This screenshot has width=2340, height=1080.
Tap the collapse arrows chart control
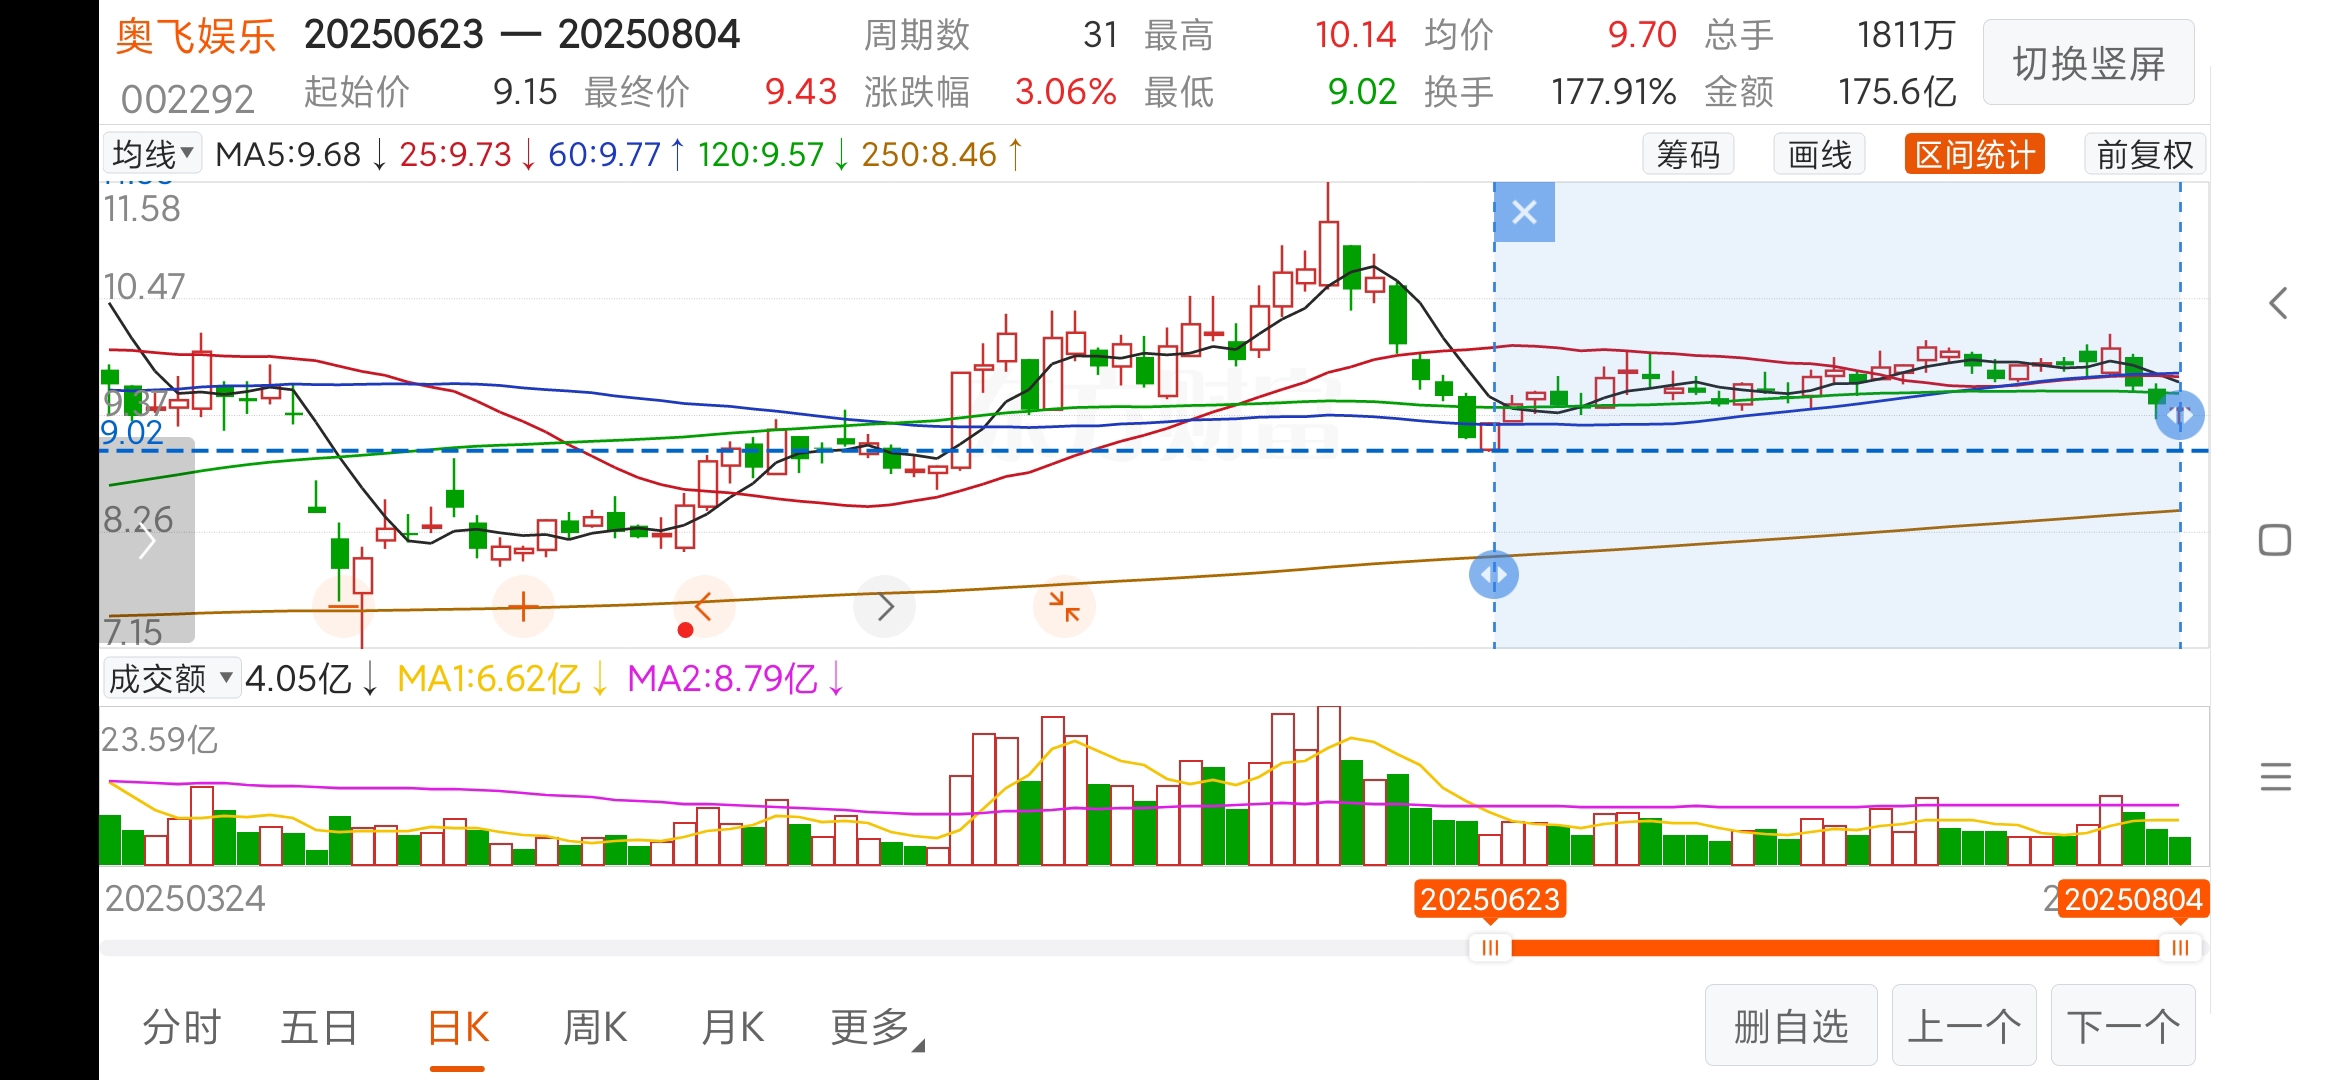point(1064,607)
